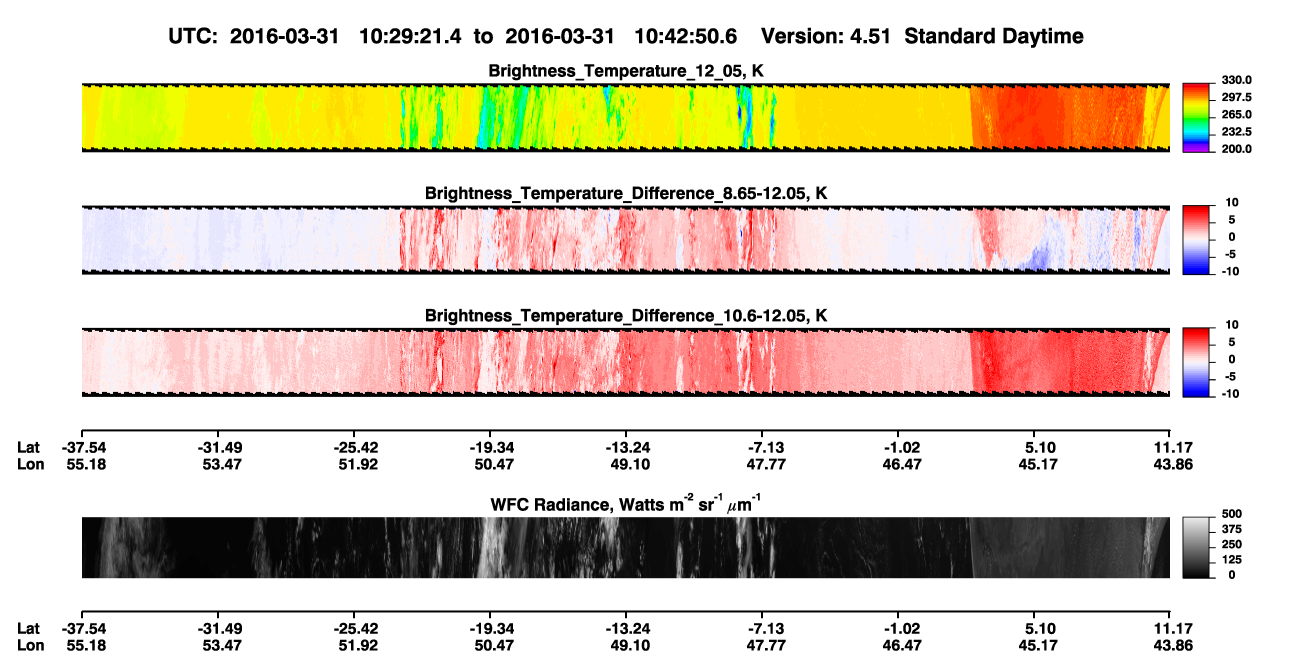The height and width of the screenshot is (667, 1300).
Task: Select the WFC Radiance grayscale image strip
Action: [x=625, y=547]
